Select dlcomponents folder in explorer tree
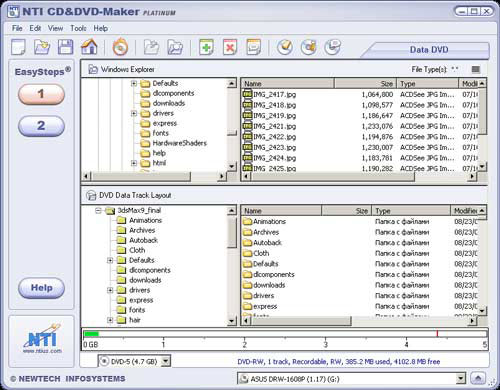The height and width of the screenshot is (390, 500). pyautogui.click(x=167, y=93)
